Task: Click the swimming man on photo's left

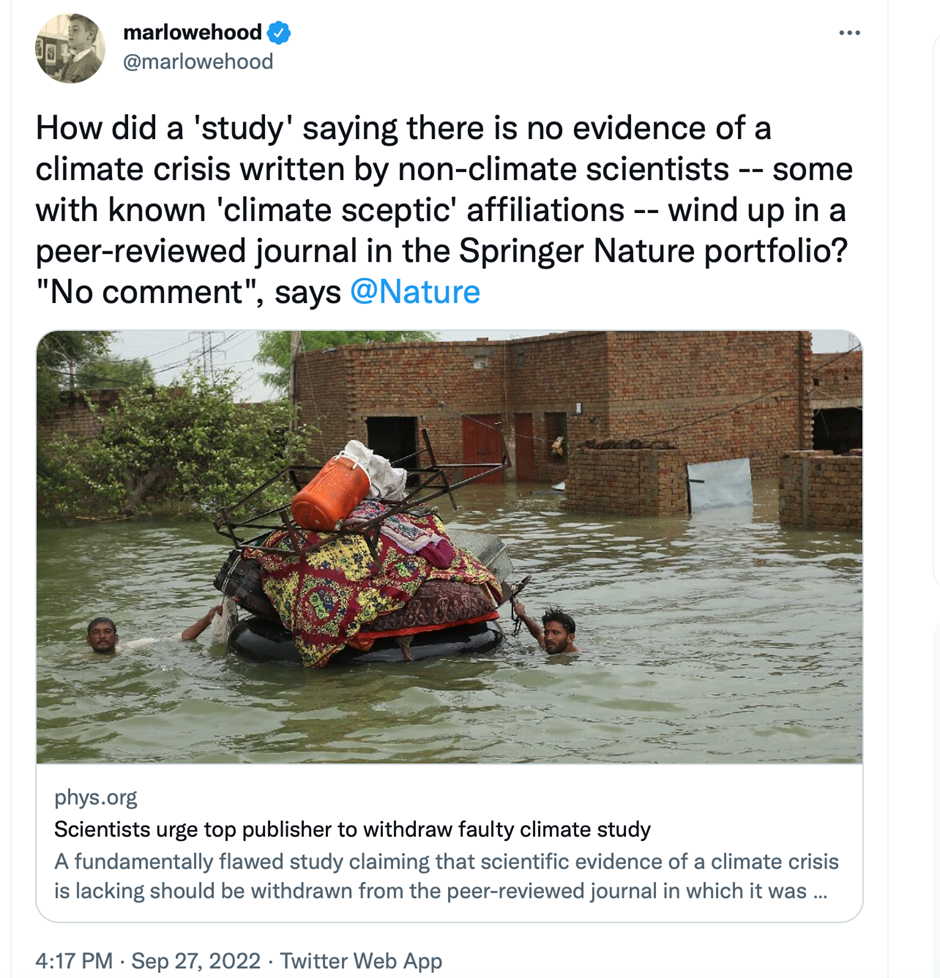Action: (102, 634)
